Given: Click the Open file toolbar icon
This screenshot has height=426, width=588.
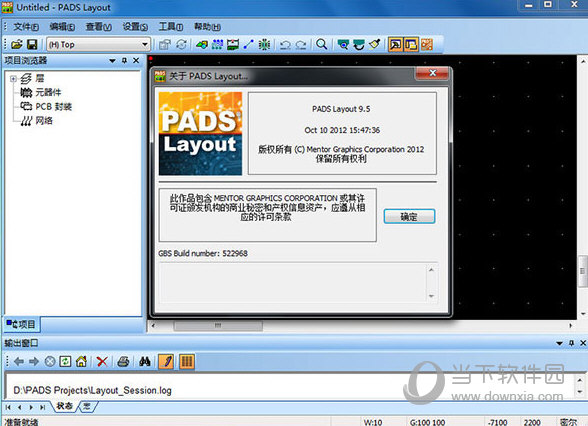Looking at the screenshot, I should 17,44.
